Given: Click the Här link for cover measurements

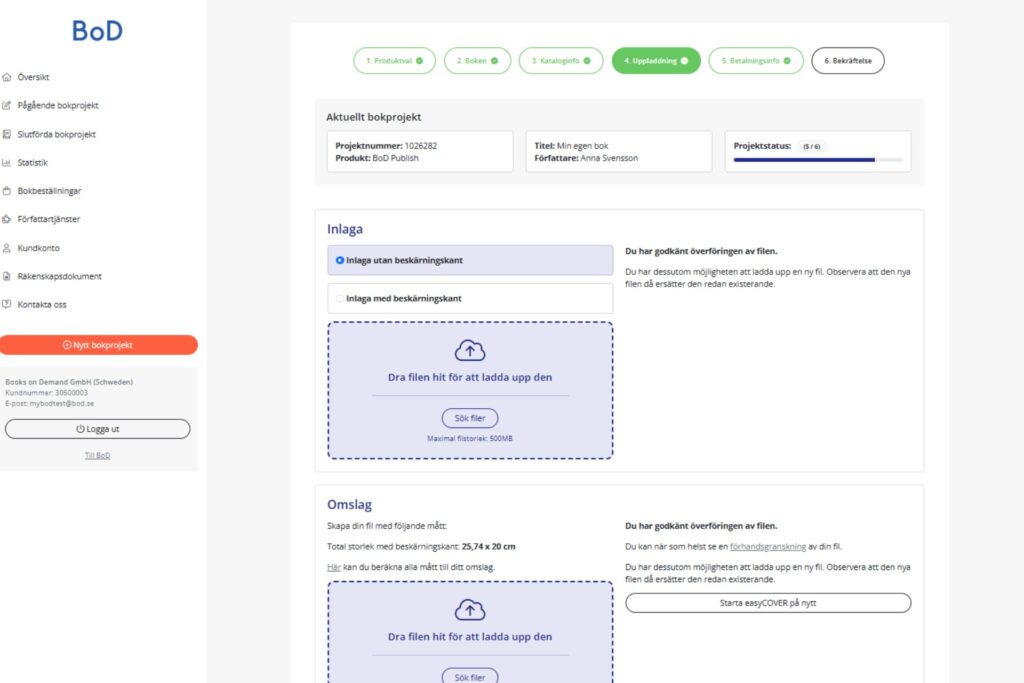Looking at the screenshot, I should [334, 567].
